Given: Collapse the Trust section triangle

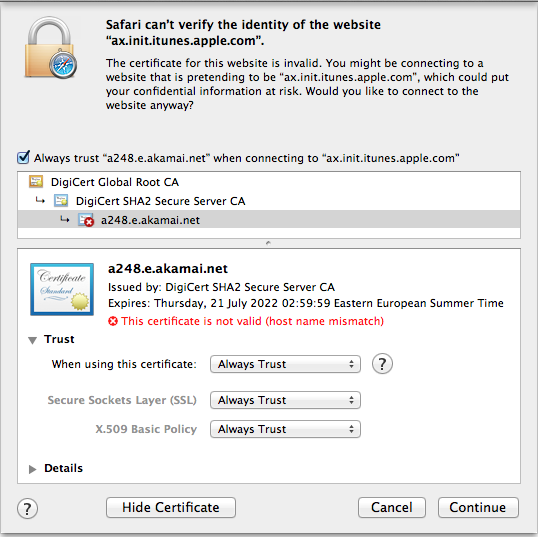Looking at the screenshot, I should click(33, 340).
